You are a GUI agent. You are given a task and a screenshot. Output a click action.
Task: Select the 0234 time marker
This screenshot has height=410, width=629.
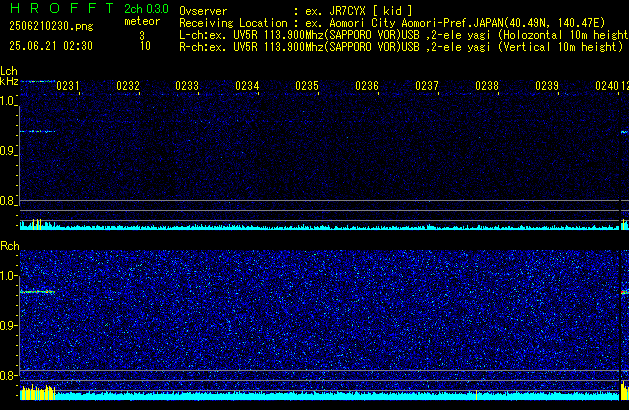(x=247, y=86)
